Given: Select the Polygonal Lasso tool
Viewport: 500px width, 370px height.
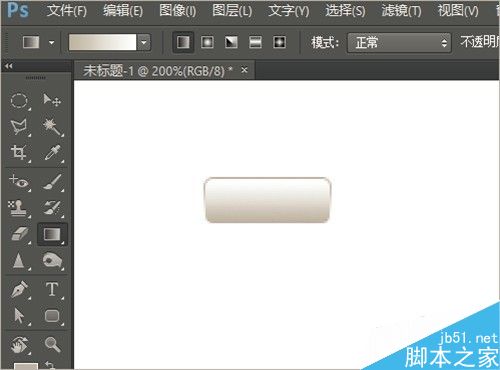Looking at the screenshot, I should point(19,127).
